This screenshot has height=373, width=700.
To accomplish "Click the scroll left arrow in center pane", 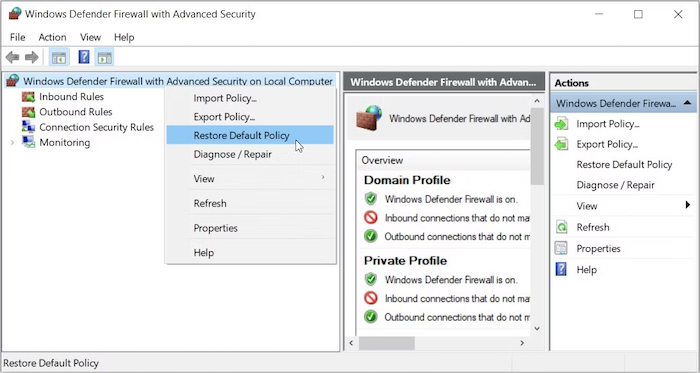I will point(351,343).
